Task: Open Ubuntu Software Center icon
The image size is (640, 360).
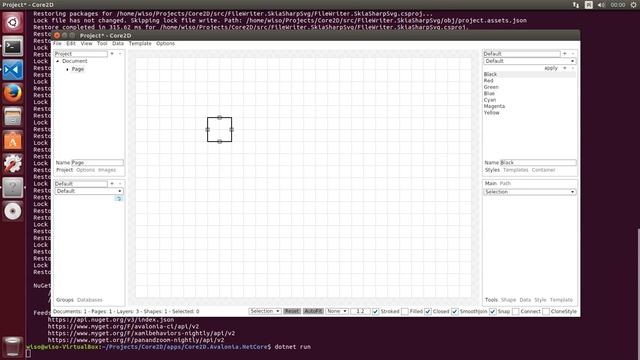Action: (13, 141)
